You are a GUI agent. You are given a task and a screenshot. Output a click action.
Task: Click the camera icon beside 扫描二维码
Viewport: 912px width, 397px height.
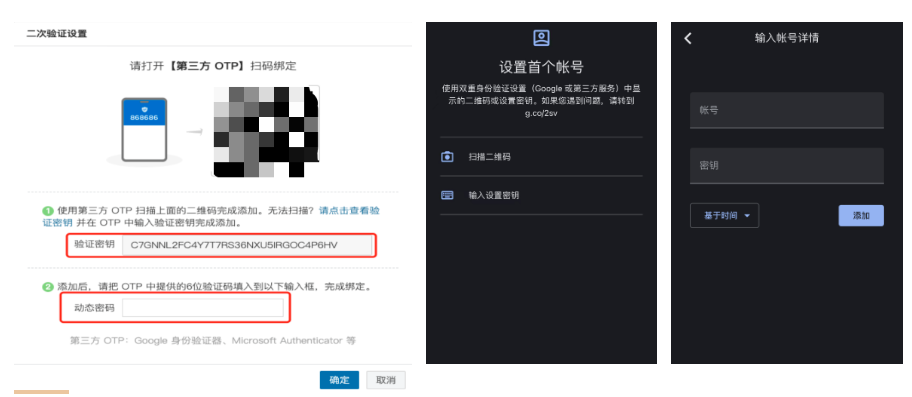[x=447, y=156]
